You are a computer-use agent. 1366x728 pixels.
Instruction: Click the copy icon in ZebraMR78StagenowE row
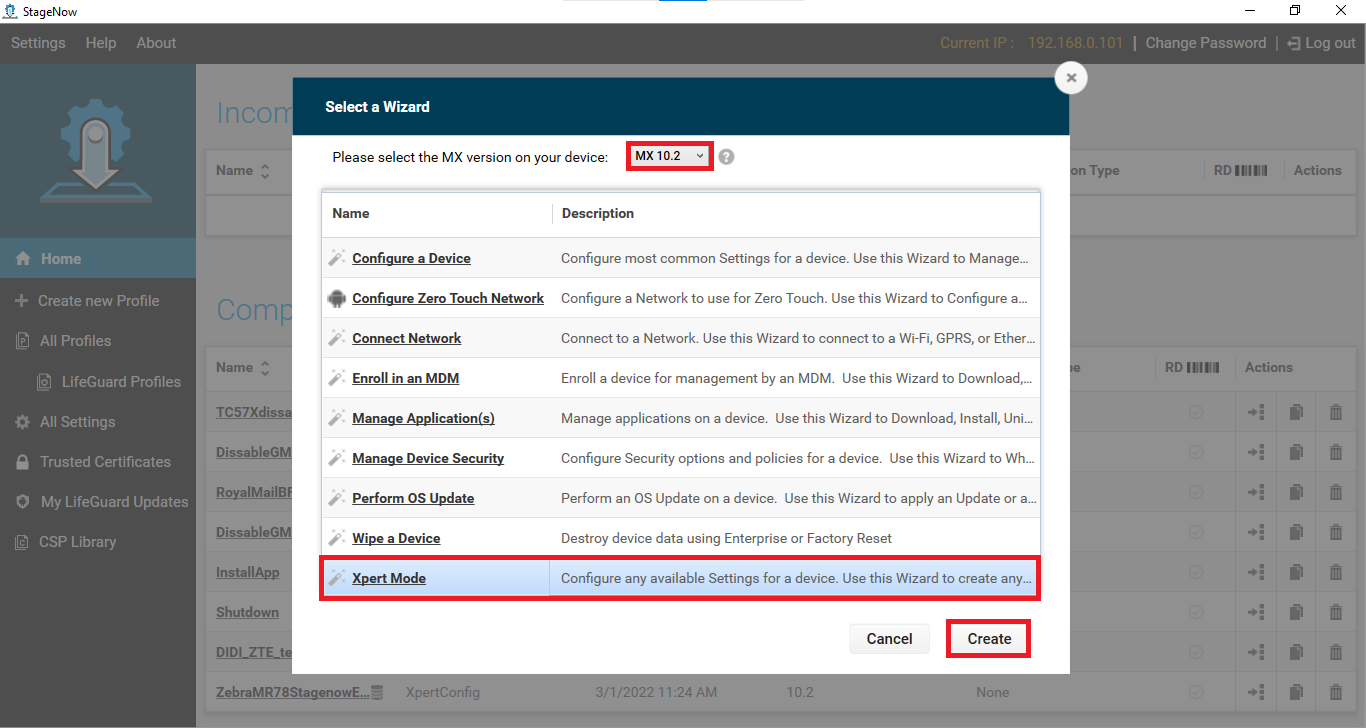pyautogui.click(x=1296, y=692)
